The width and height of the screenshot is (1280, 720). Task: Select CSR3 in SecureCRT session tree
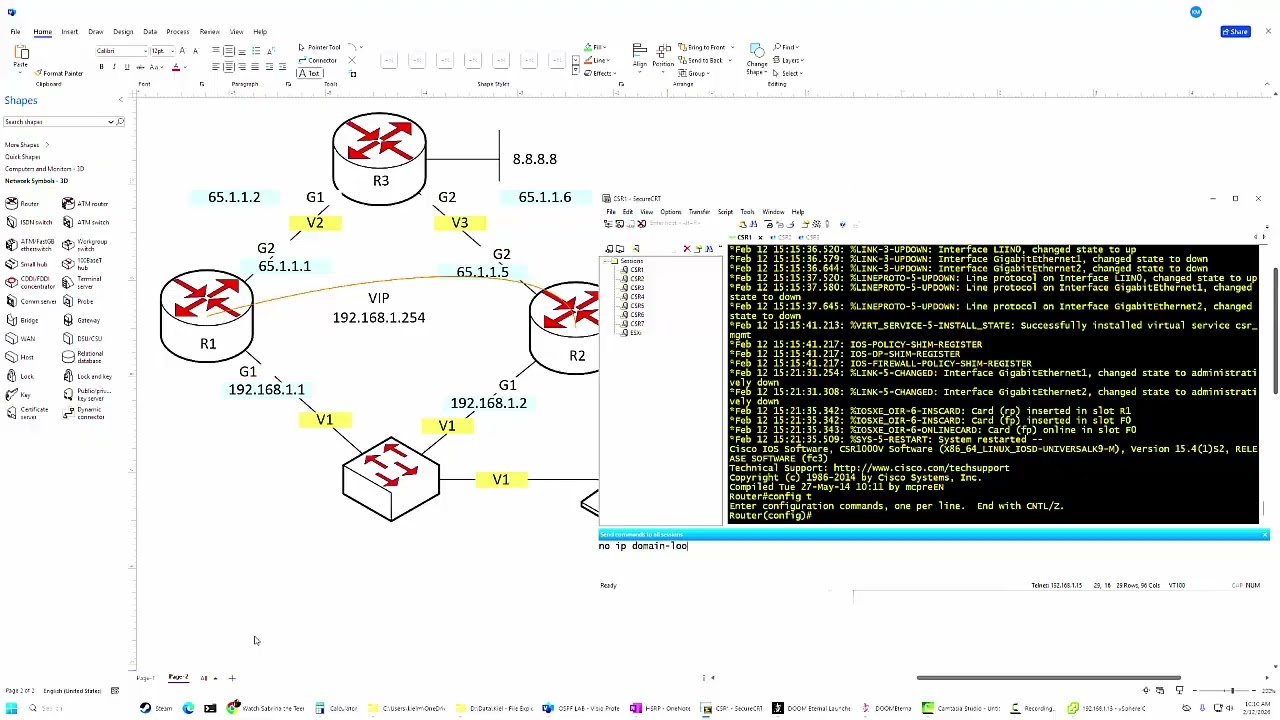[634, 288]
